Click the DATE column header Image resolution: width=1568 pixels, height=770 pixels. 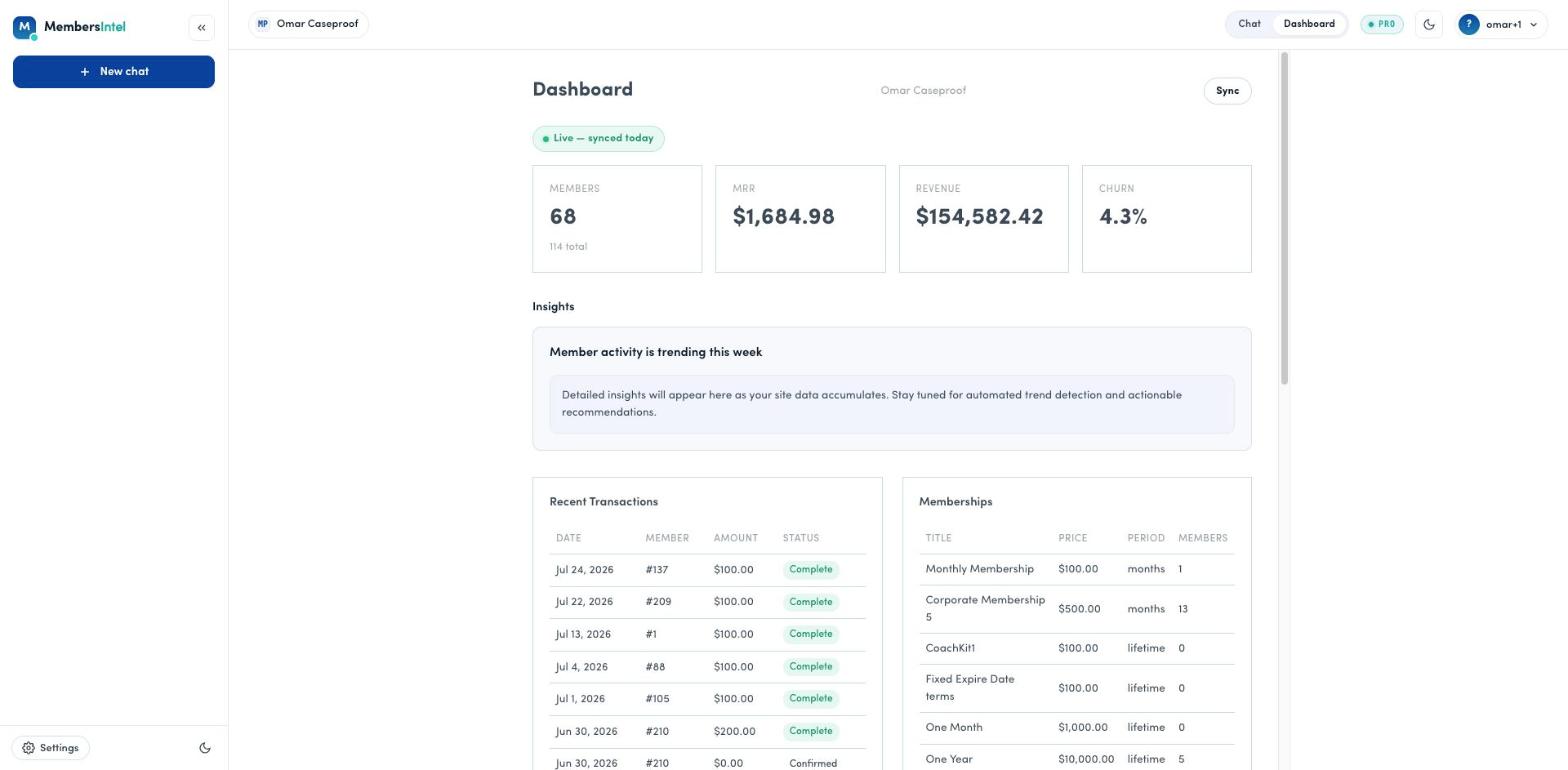[568, 539]
